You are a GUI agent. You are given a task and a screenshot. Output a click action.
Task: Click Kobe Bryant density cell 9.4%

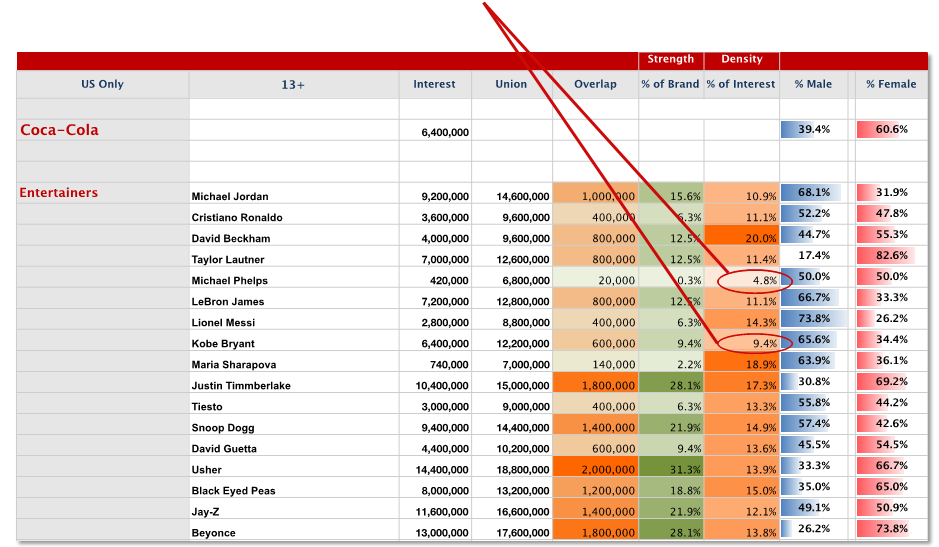[x=742, y=340]
